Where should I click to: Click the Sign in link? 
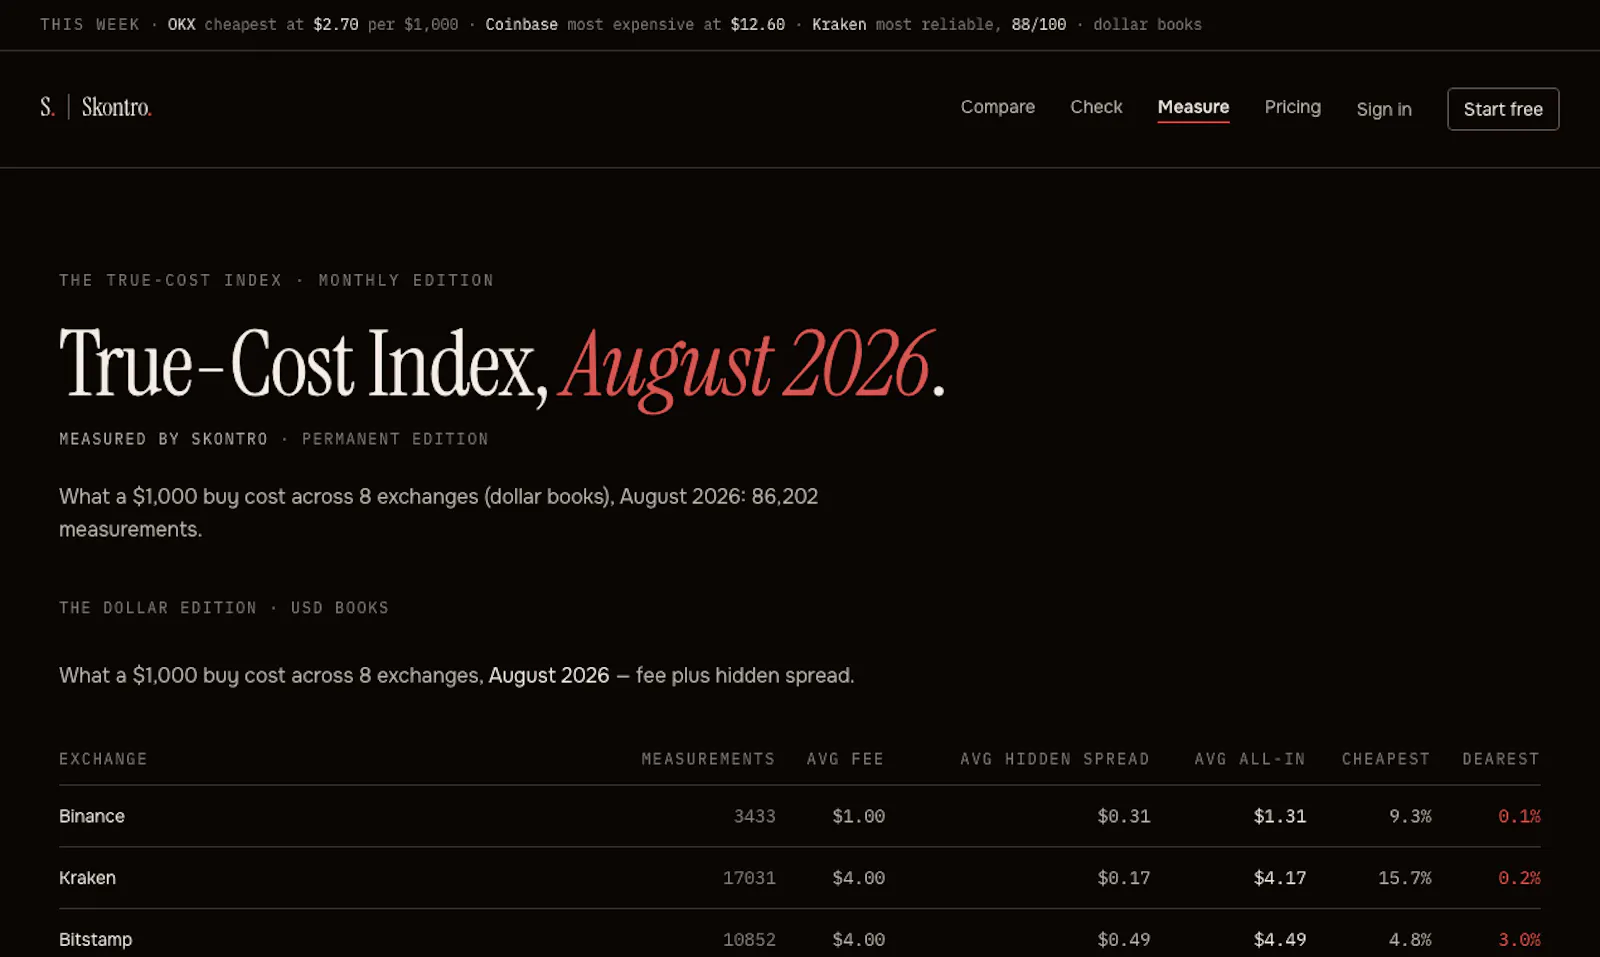point(1384,109)
